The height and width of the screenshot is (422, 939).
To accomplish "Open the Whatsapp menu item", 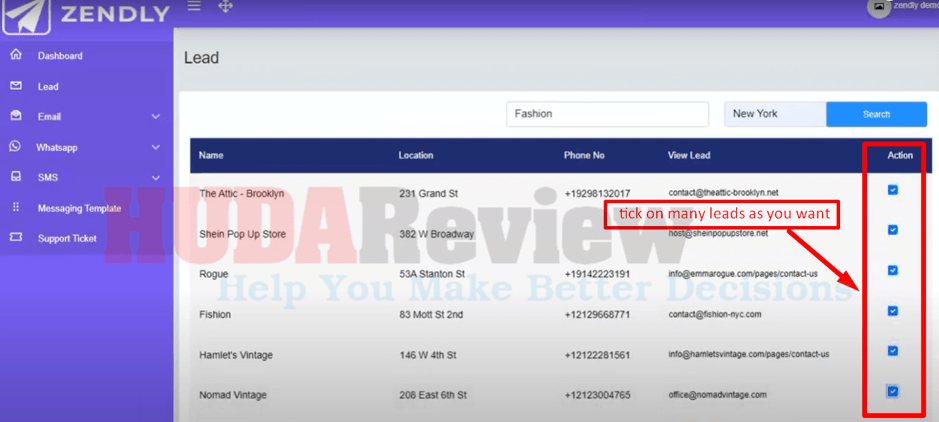I will point(56,147).
